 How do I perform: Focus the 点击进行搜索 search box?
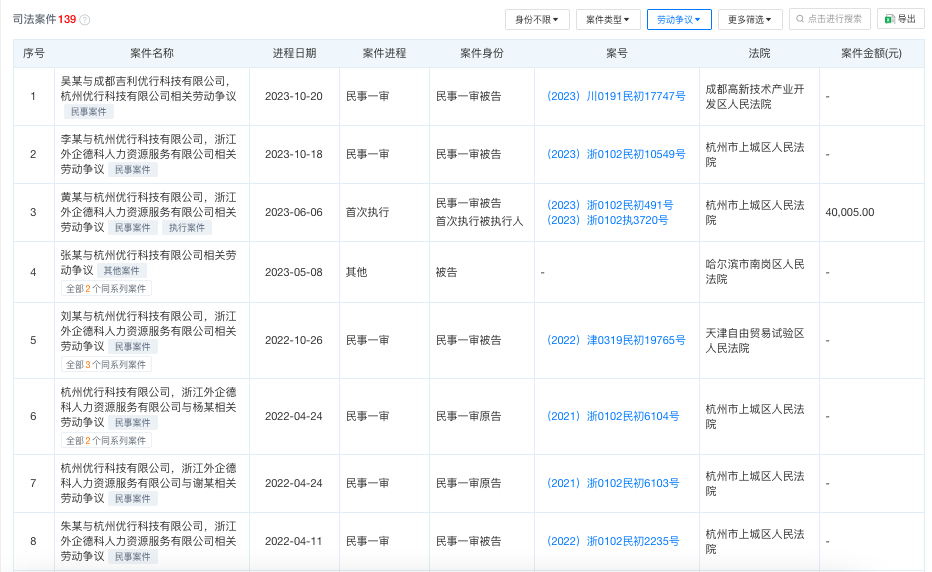pos(830,19)
